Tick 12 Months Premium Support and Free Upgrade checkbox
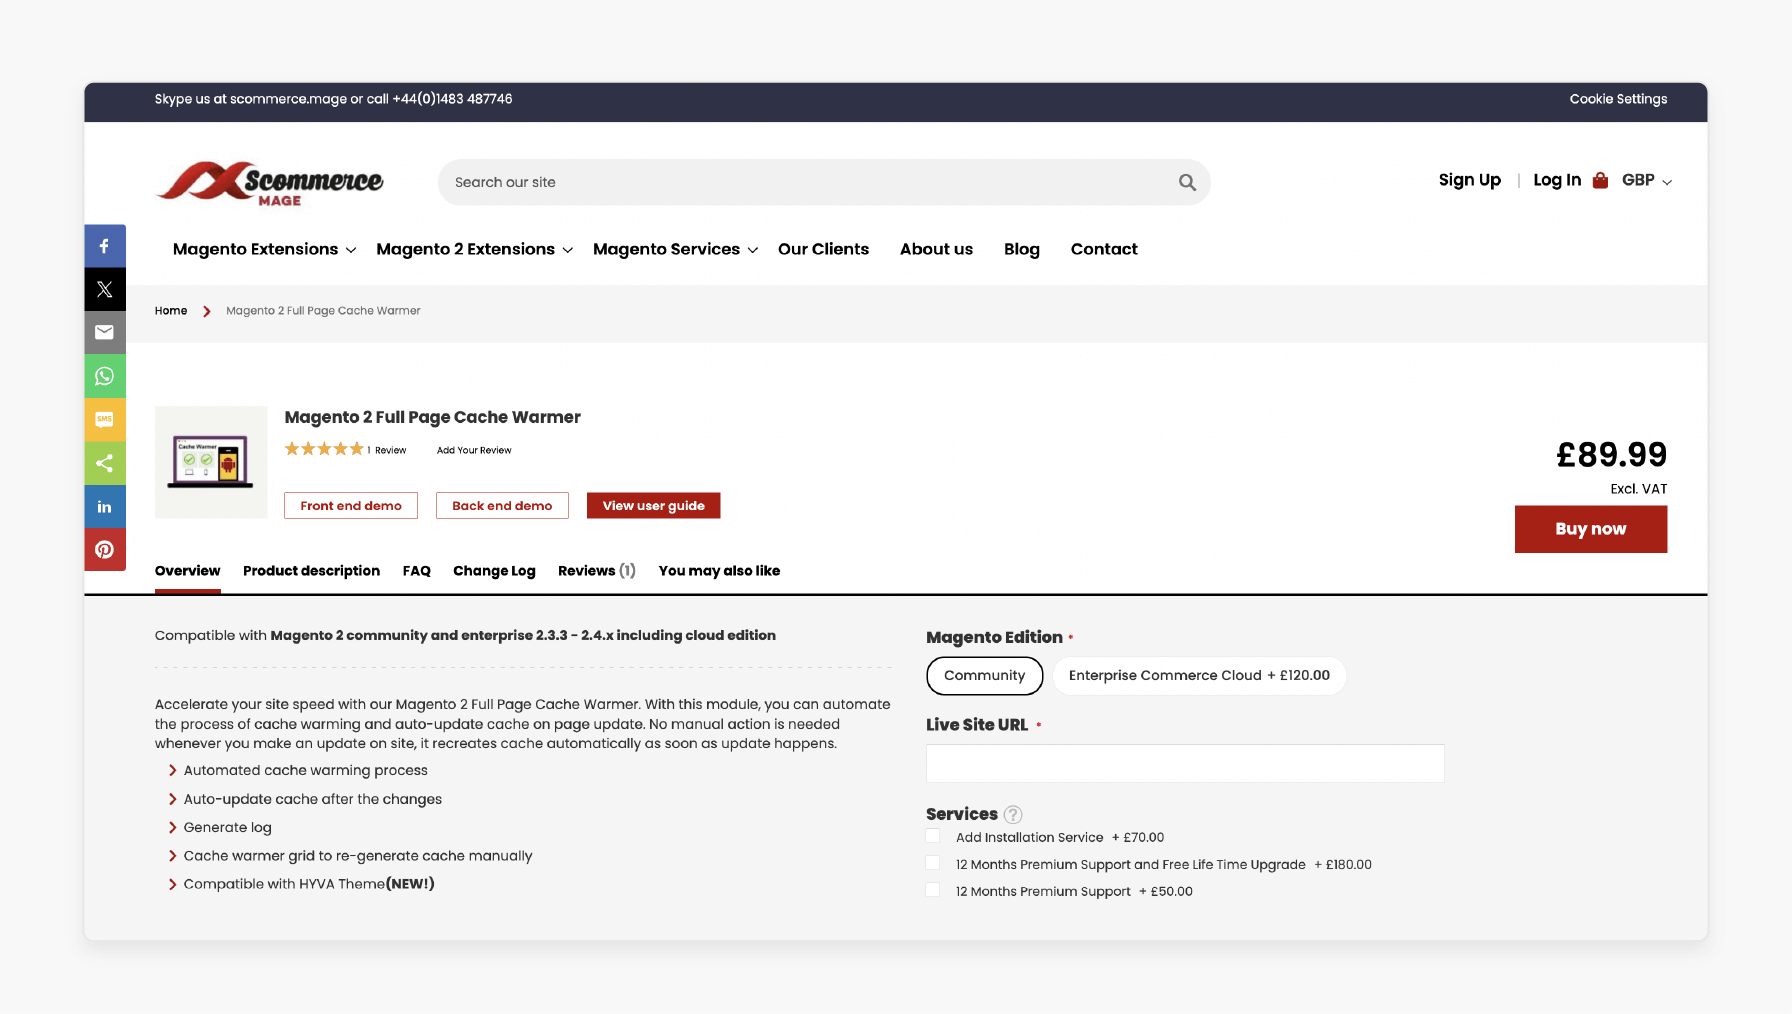This screenshot has height=1014, width=1792. [933, 863]
